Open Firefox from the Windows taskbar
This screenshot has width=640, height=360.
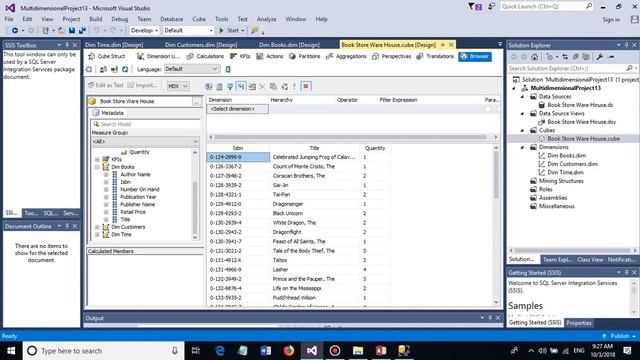click(x=289, y=351)
